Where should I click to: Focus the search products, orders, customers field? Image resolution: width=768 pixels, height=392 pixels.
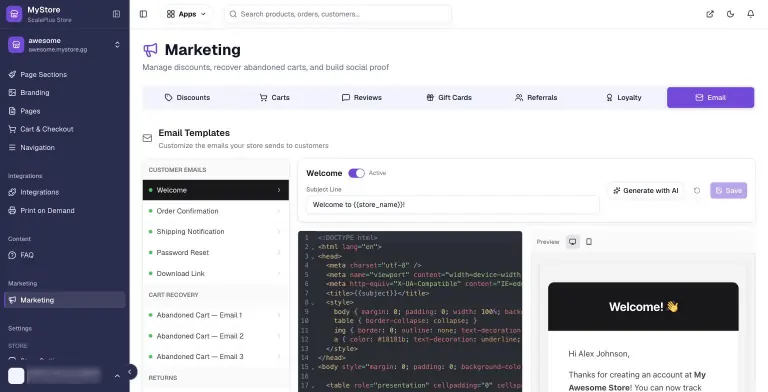point(338,14)
